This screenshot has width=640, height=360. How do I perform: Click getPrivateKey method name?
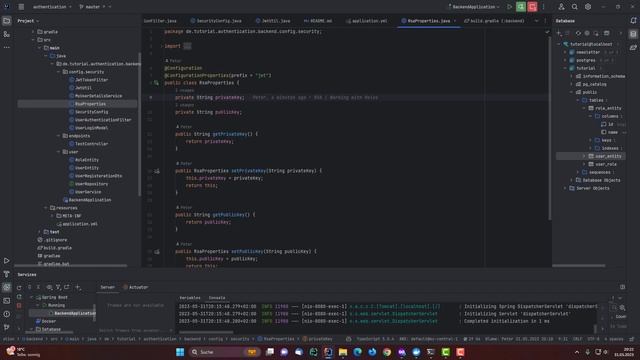(230, 134)
